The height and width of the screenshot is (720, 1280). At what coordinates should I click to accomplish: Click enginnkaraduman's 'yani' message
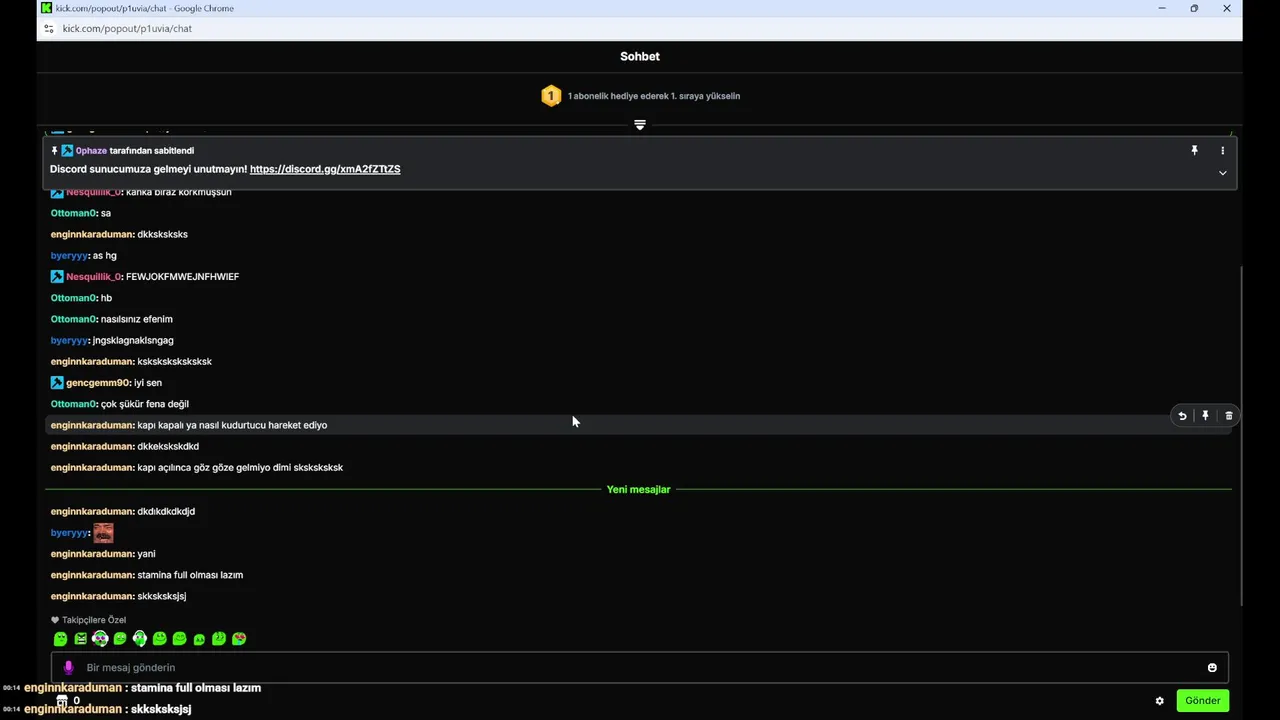point(146,554)
